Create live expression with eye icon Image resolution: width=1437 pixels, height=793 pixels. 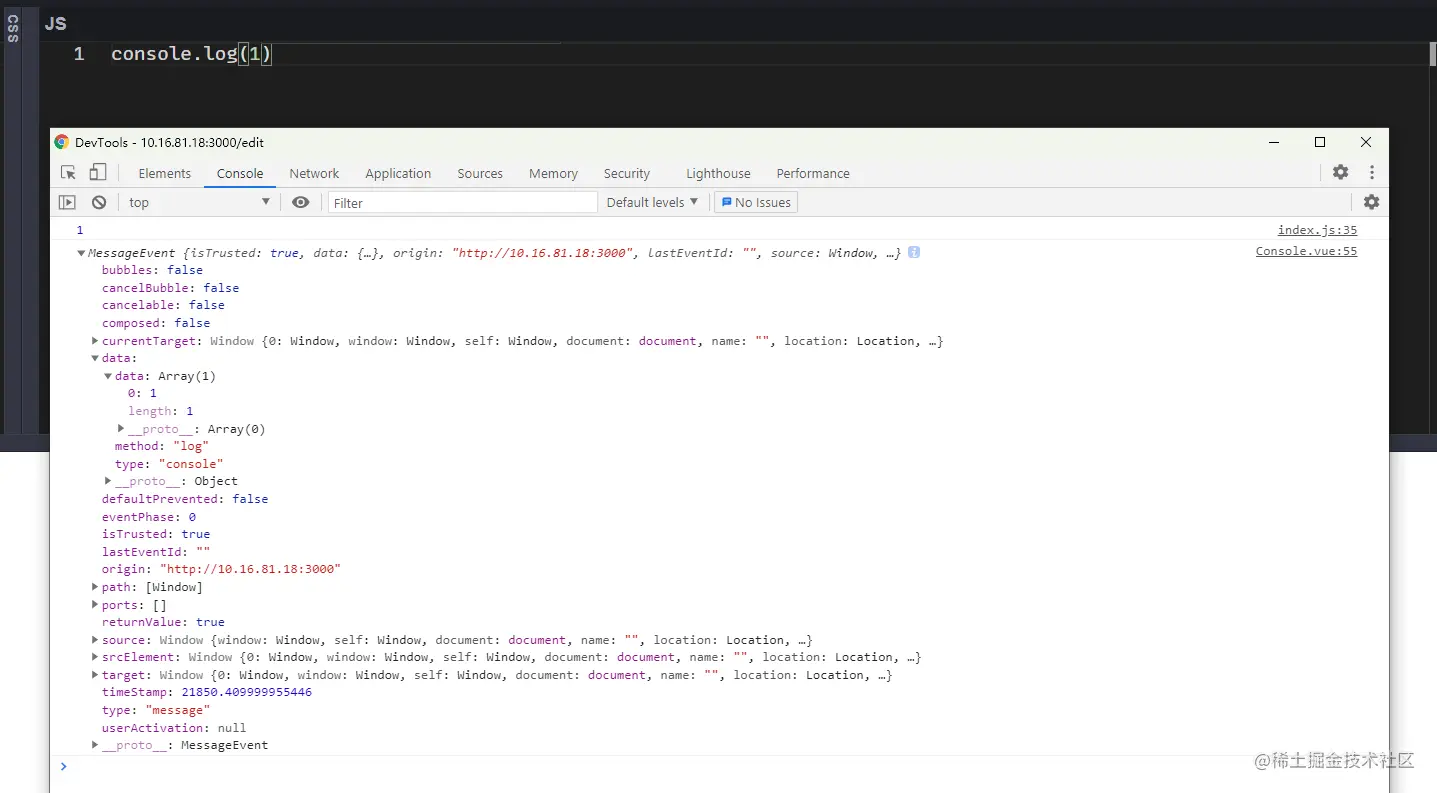coord(300,202)
